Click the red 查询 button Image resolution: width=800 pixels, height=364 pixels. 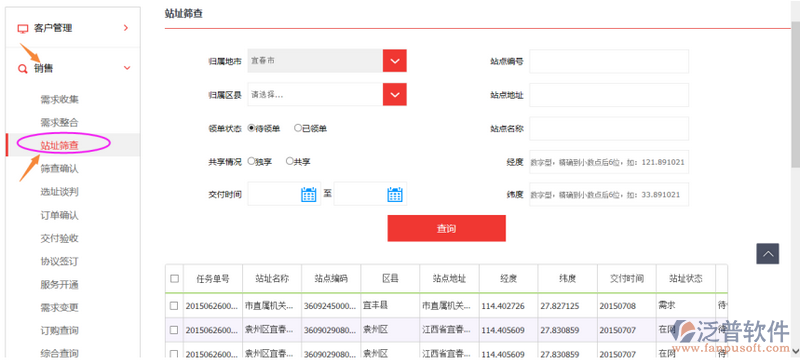[446, 228]
